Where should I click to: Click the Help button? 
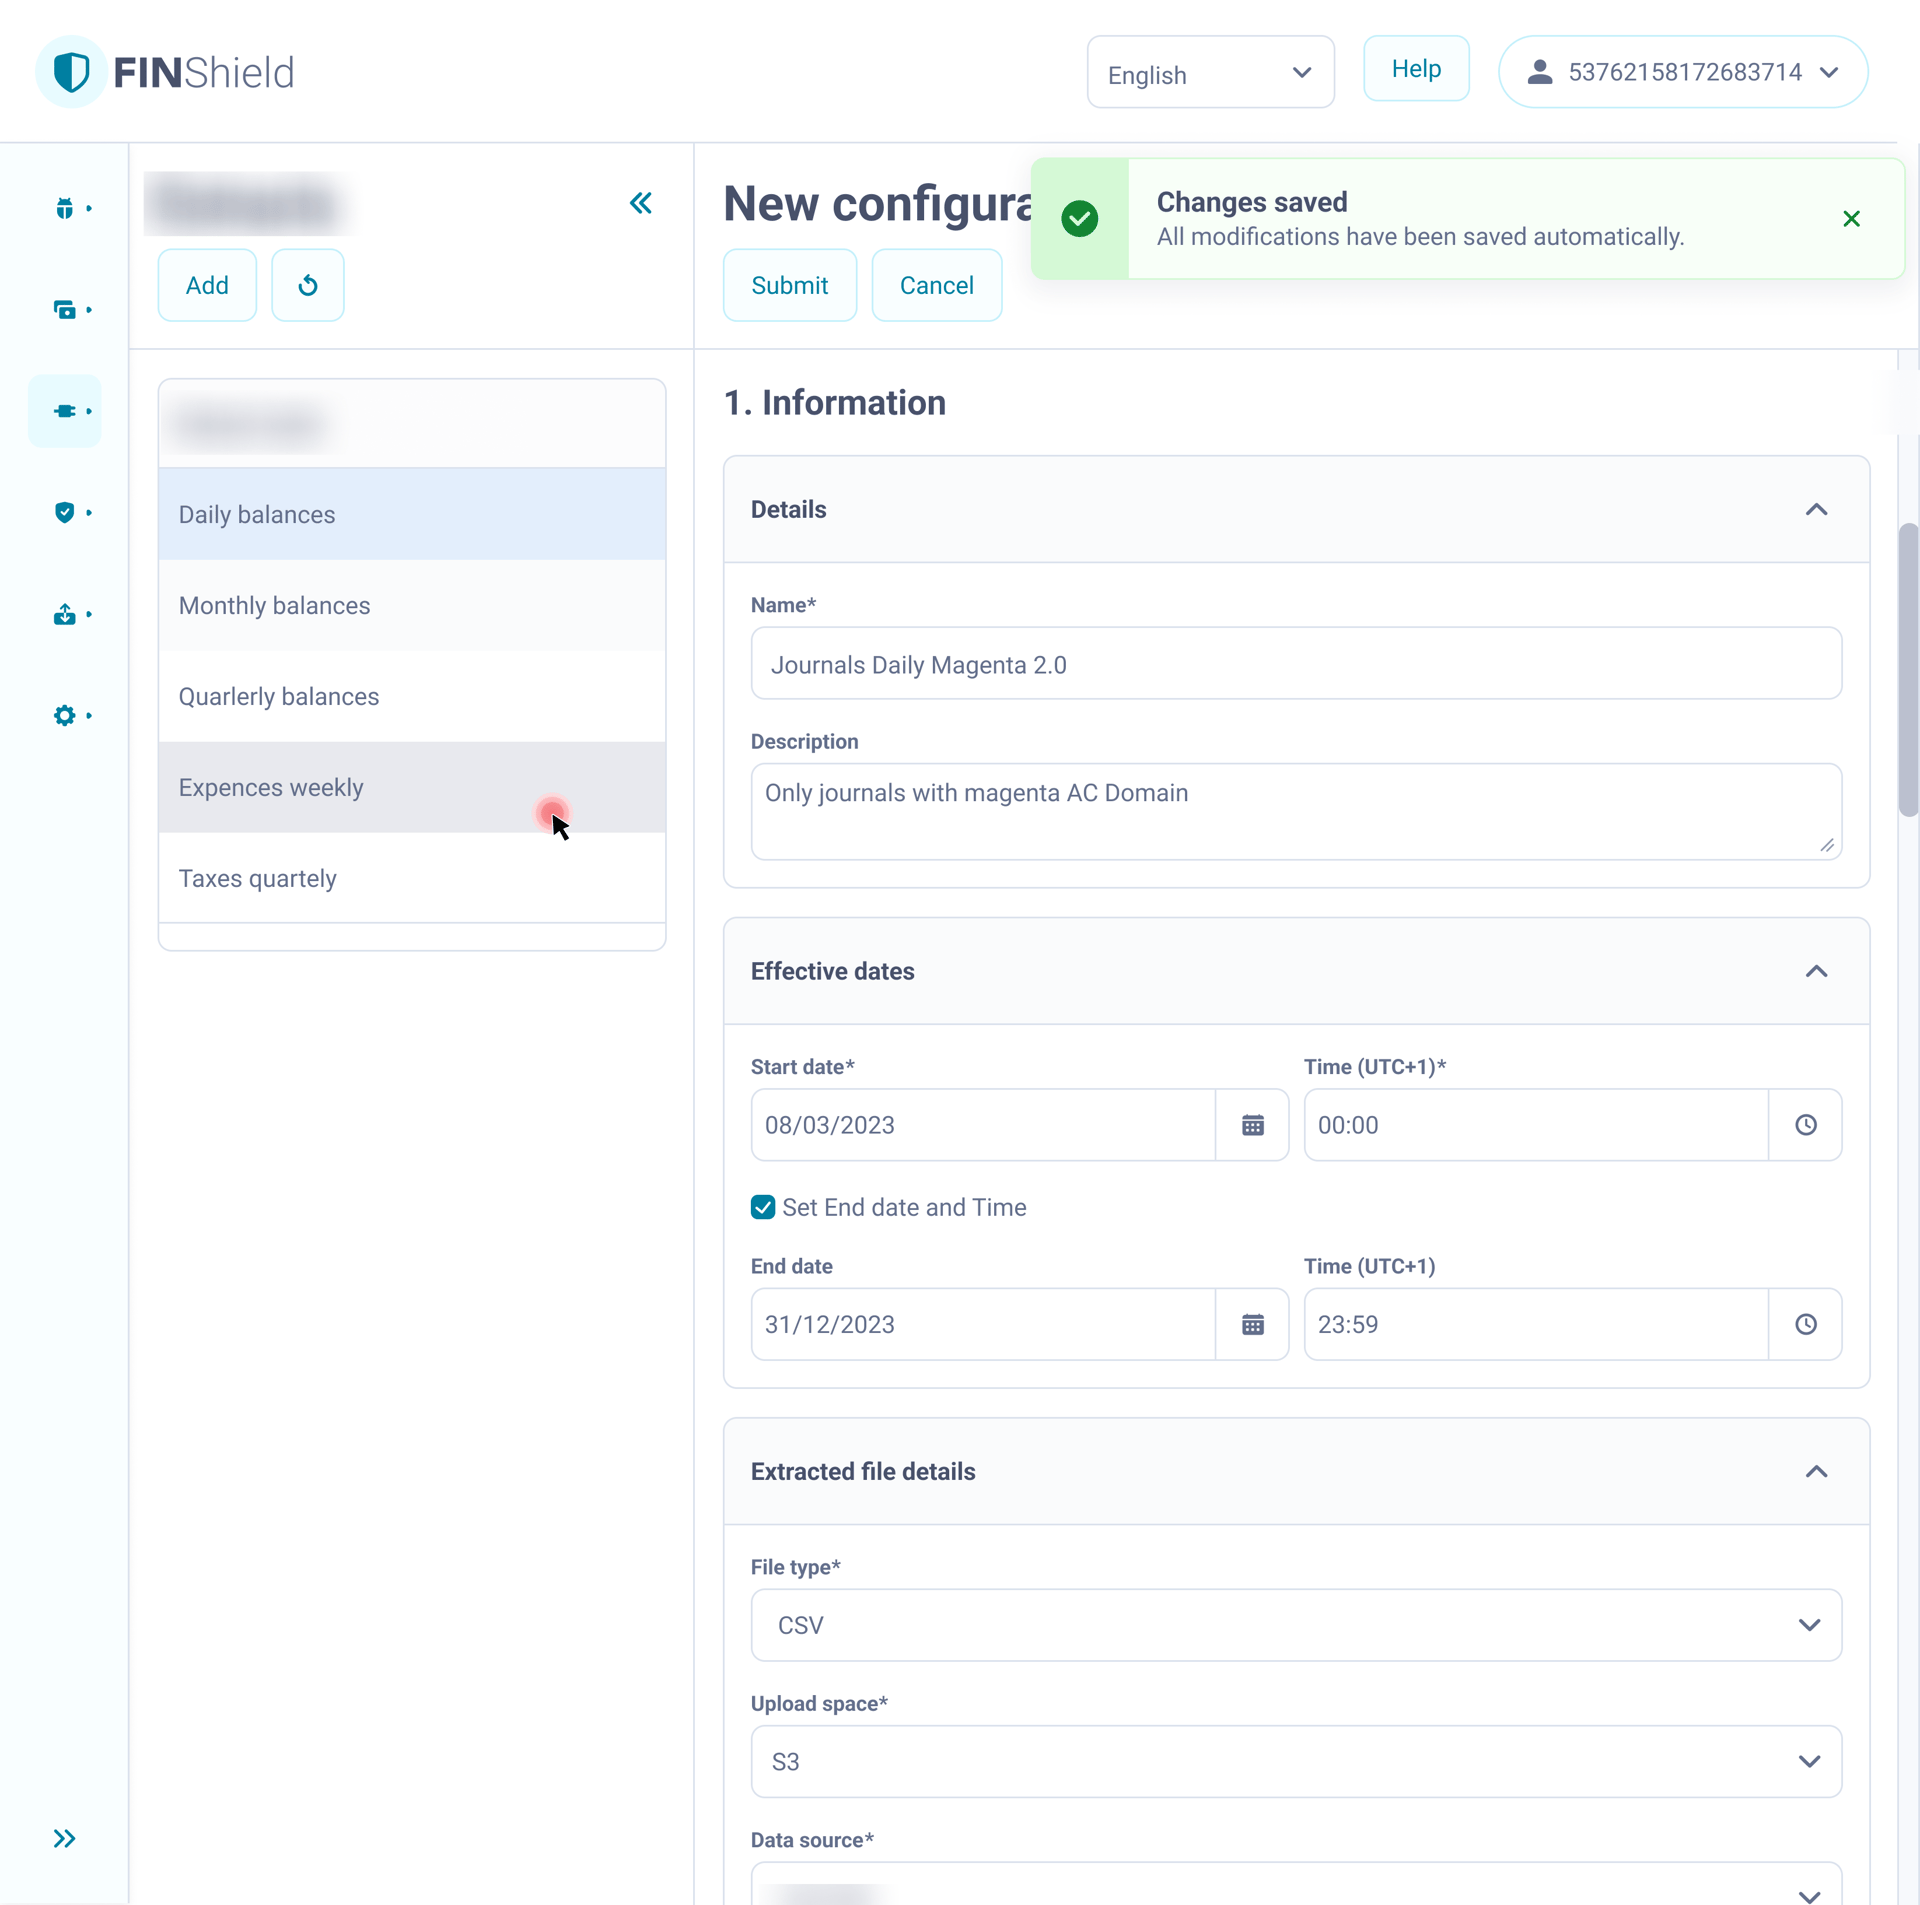tap(1416, 69)
